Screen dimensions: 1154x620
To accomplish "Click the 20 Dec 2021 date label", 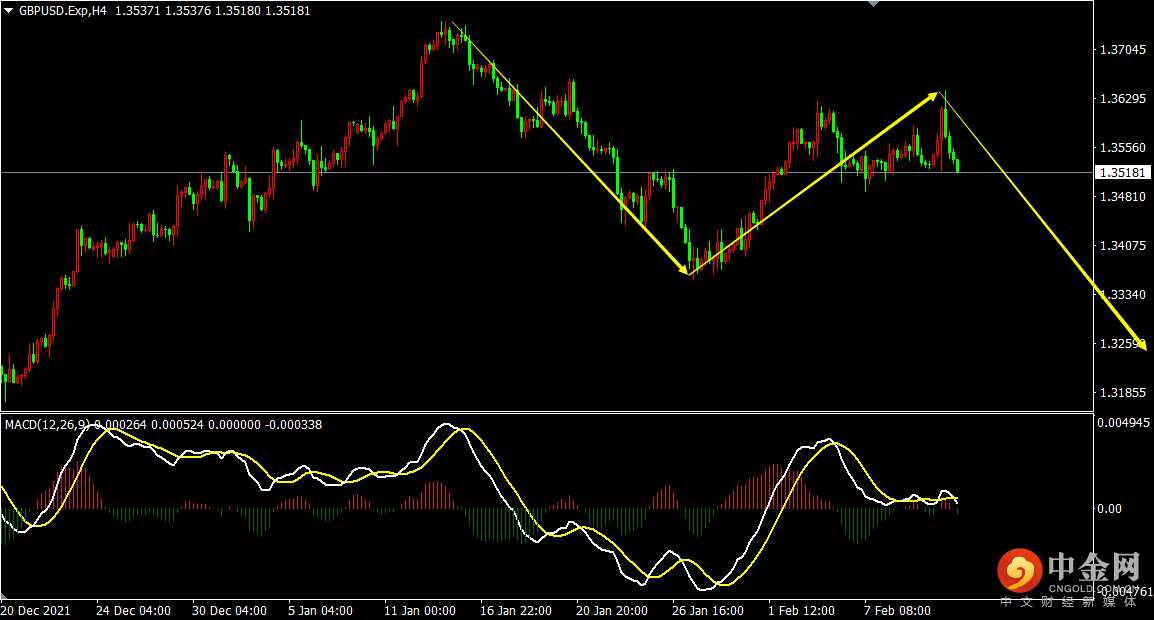I will 35,610.
